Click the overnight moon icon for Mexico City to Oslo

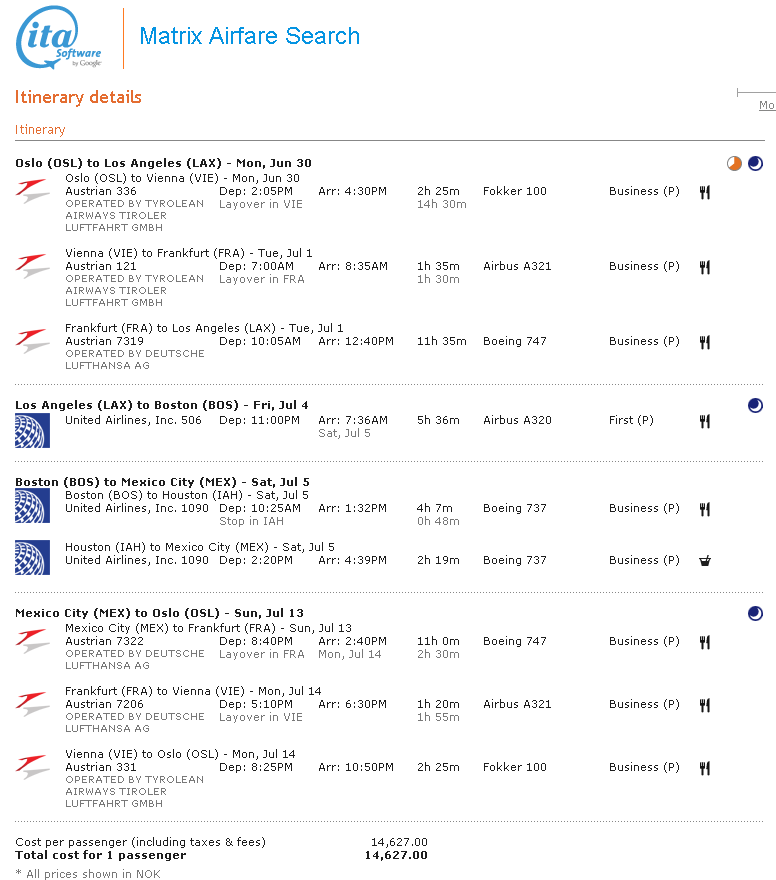click(755, 613)
